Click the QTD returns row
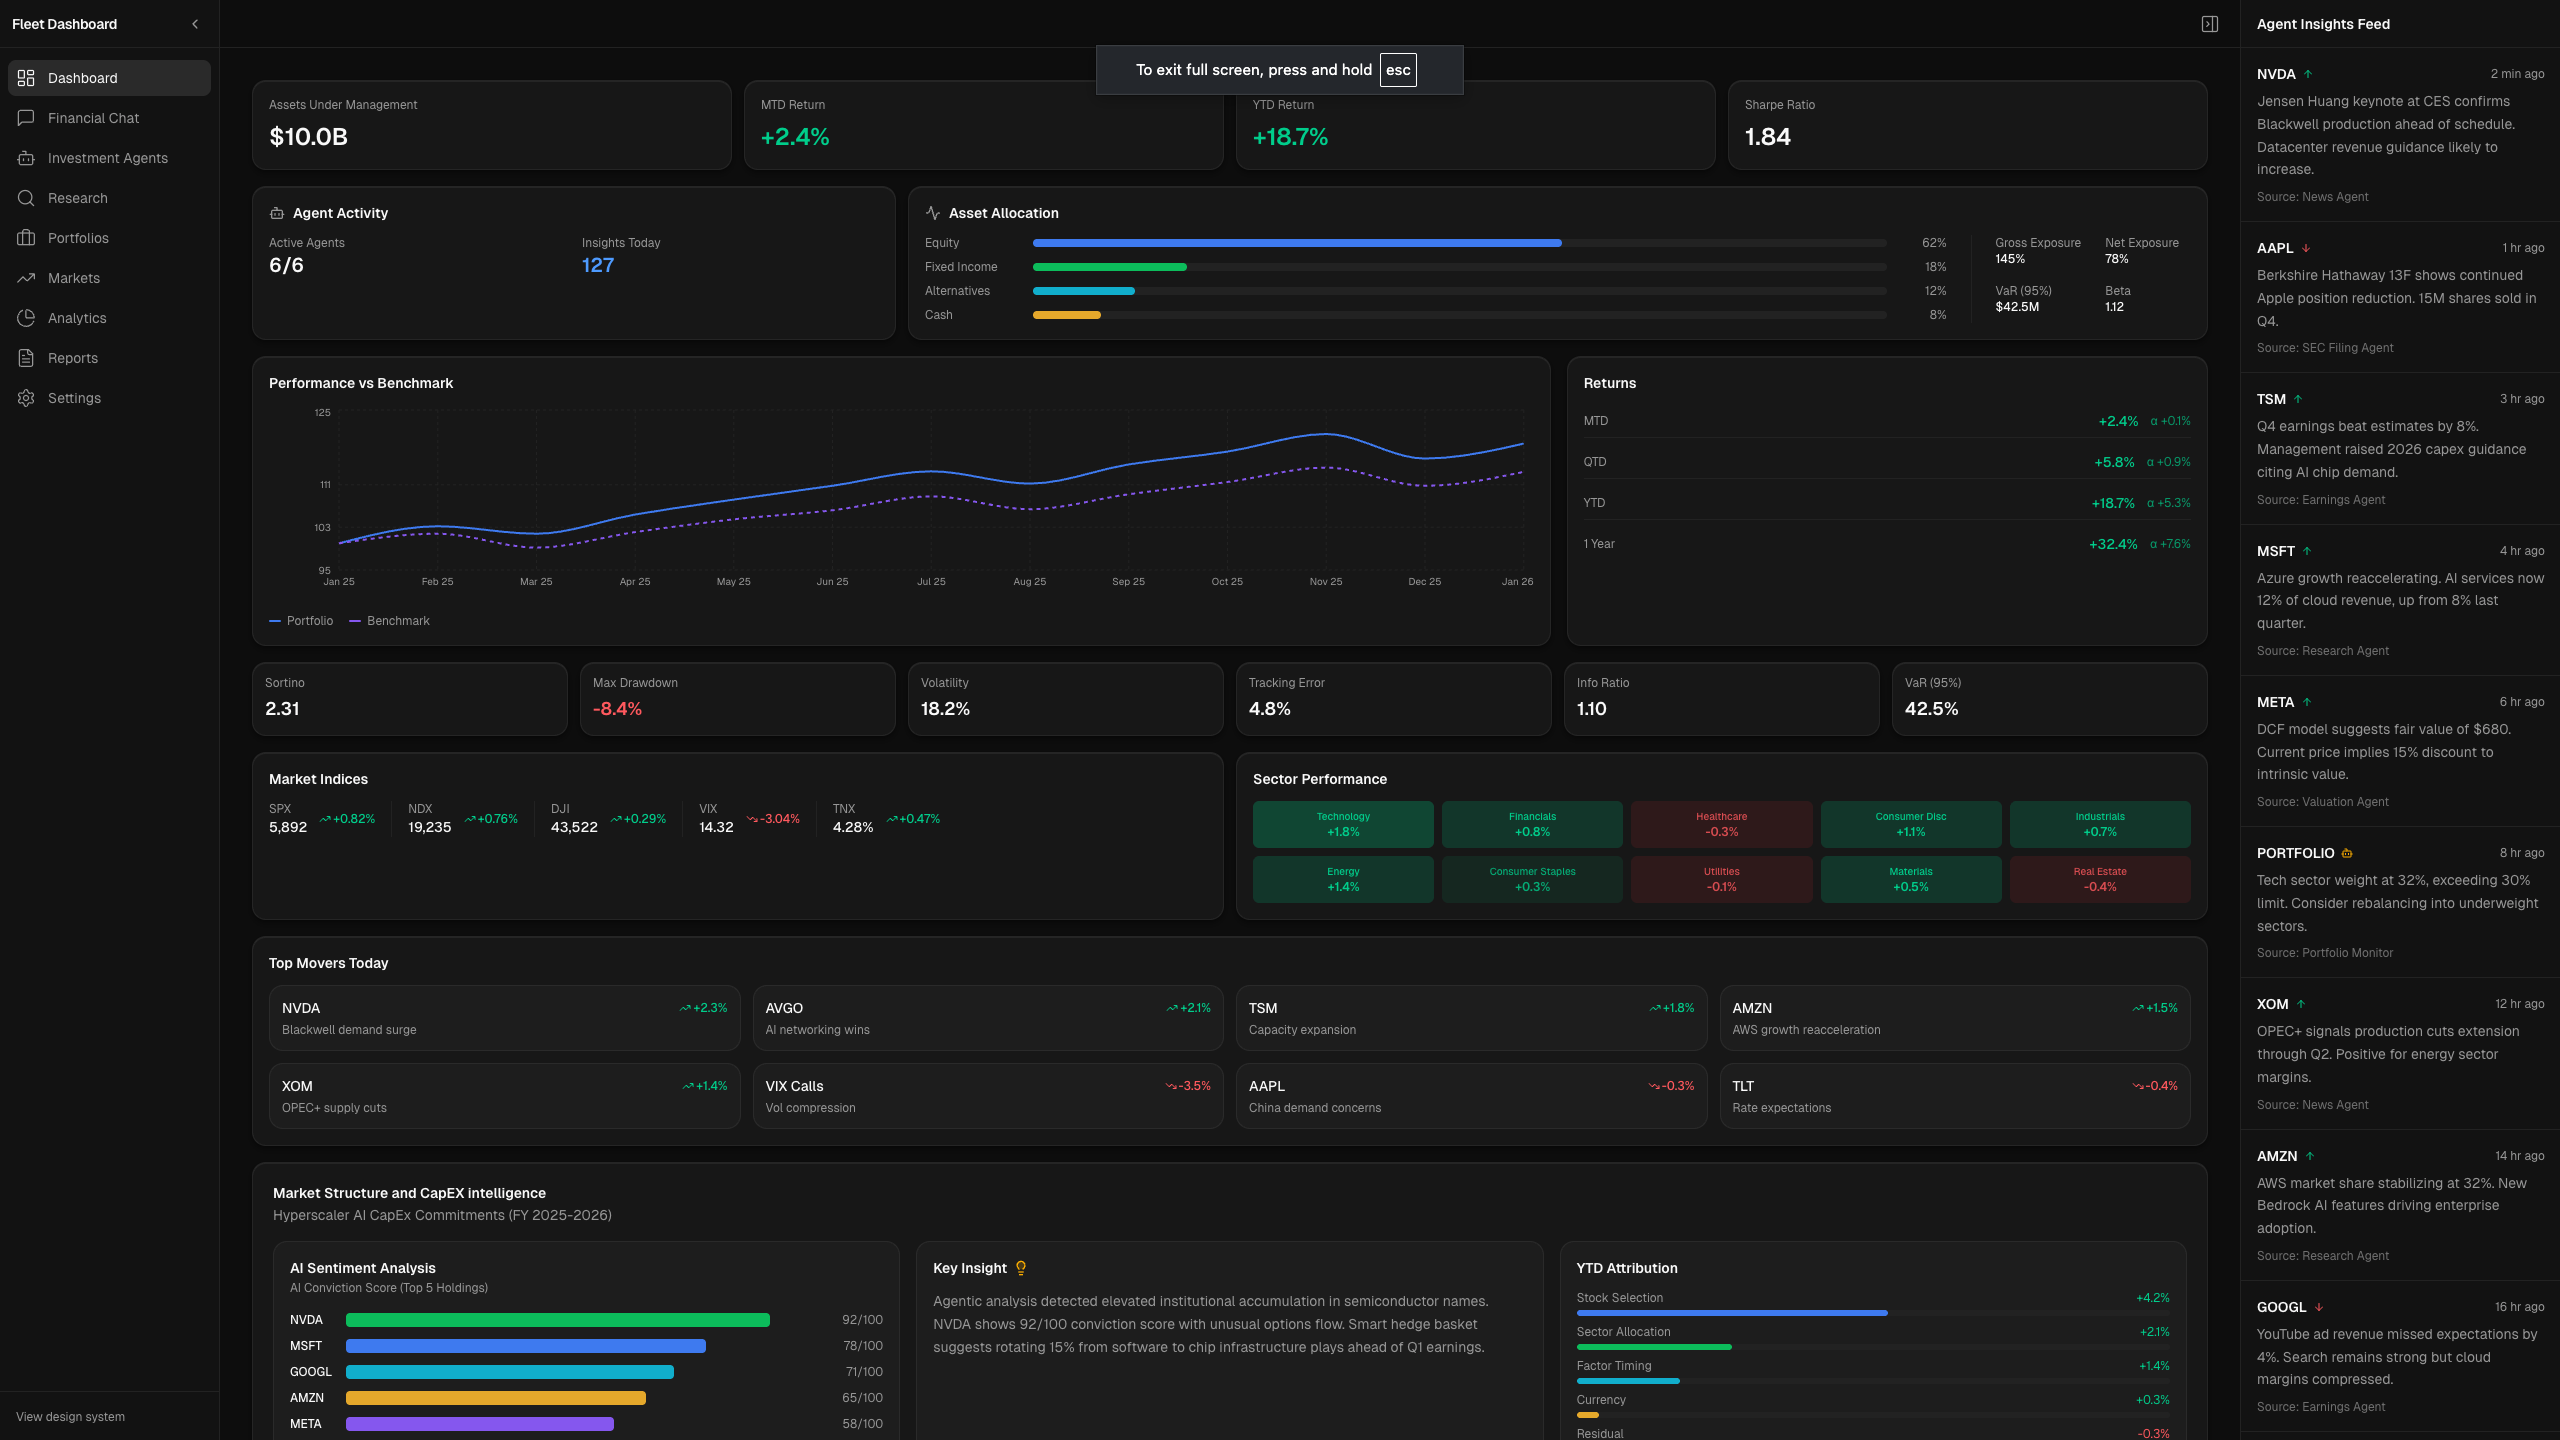2560x1440 pixels. [x=1887, y=462]
